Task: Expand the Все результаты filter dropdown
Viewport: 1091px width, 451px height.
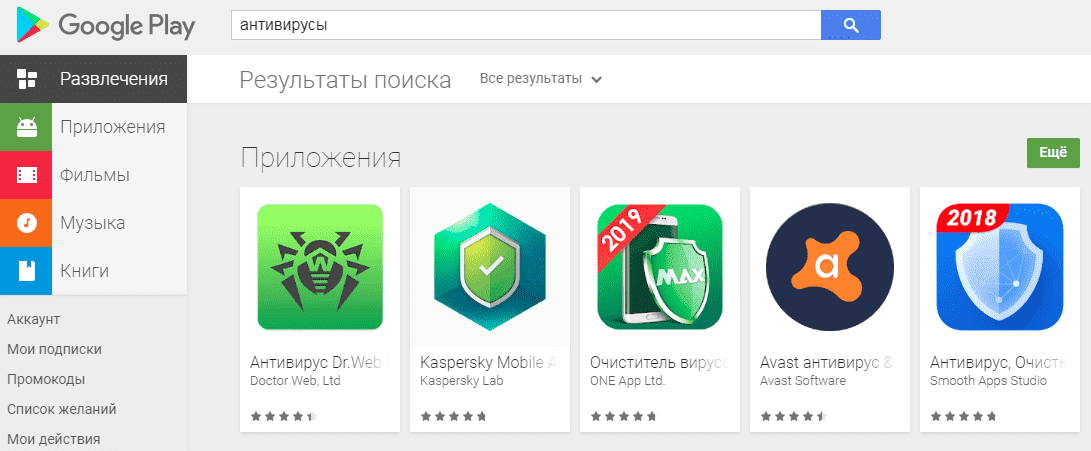Action: coord(541,79)
